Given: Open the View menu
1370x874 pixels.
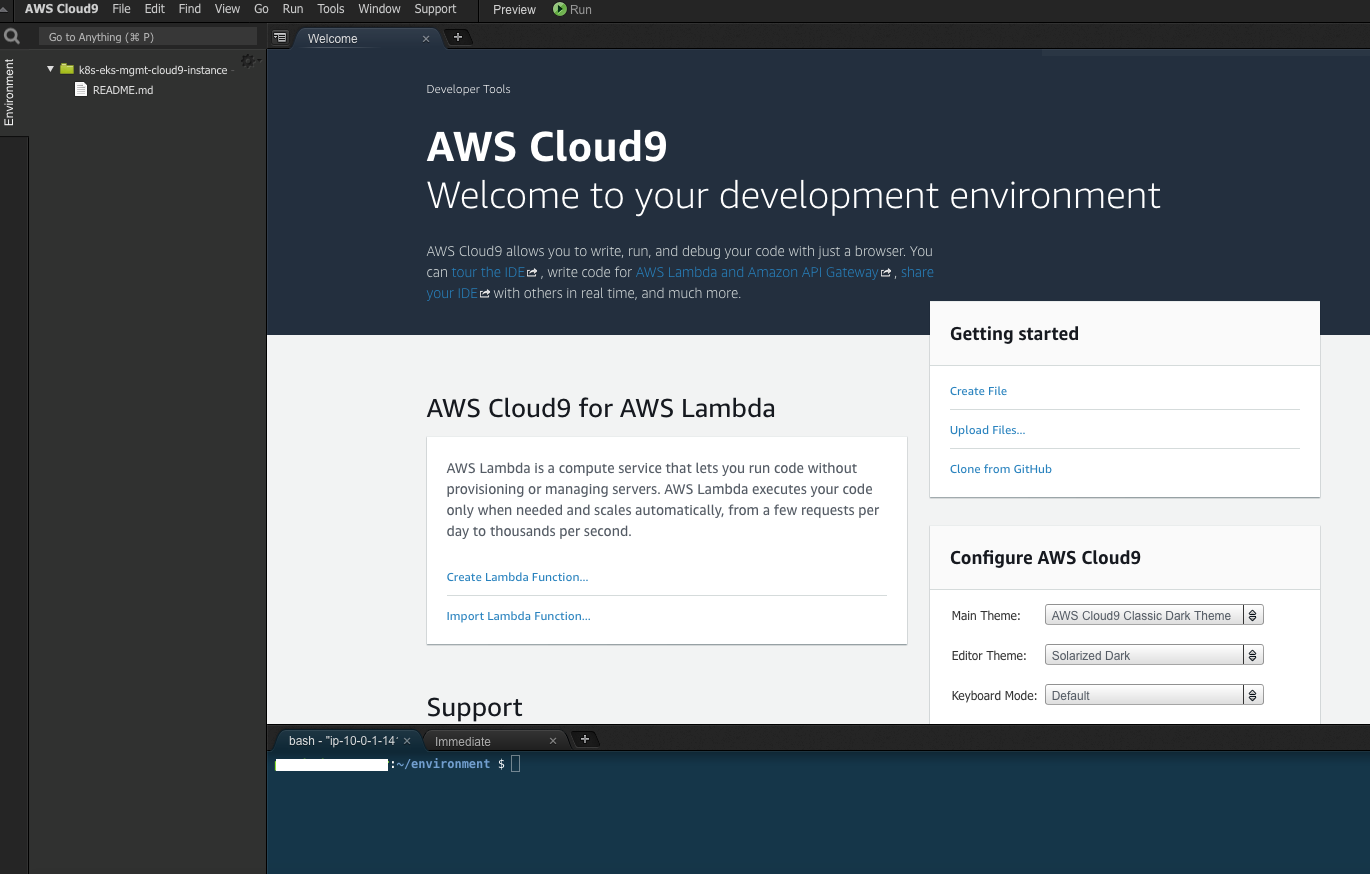Looking at the screenshot, I should (227, 9).
